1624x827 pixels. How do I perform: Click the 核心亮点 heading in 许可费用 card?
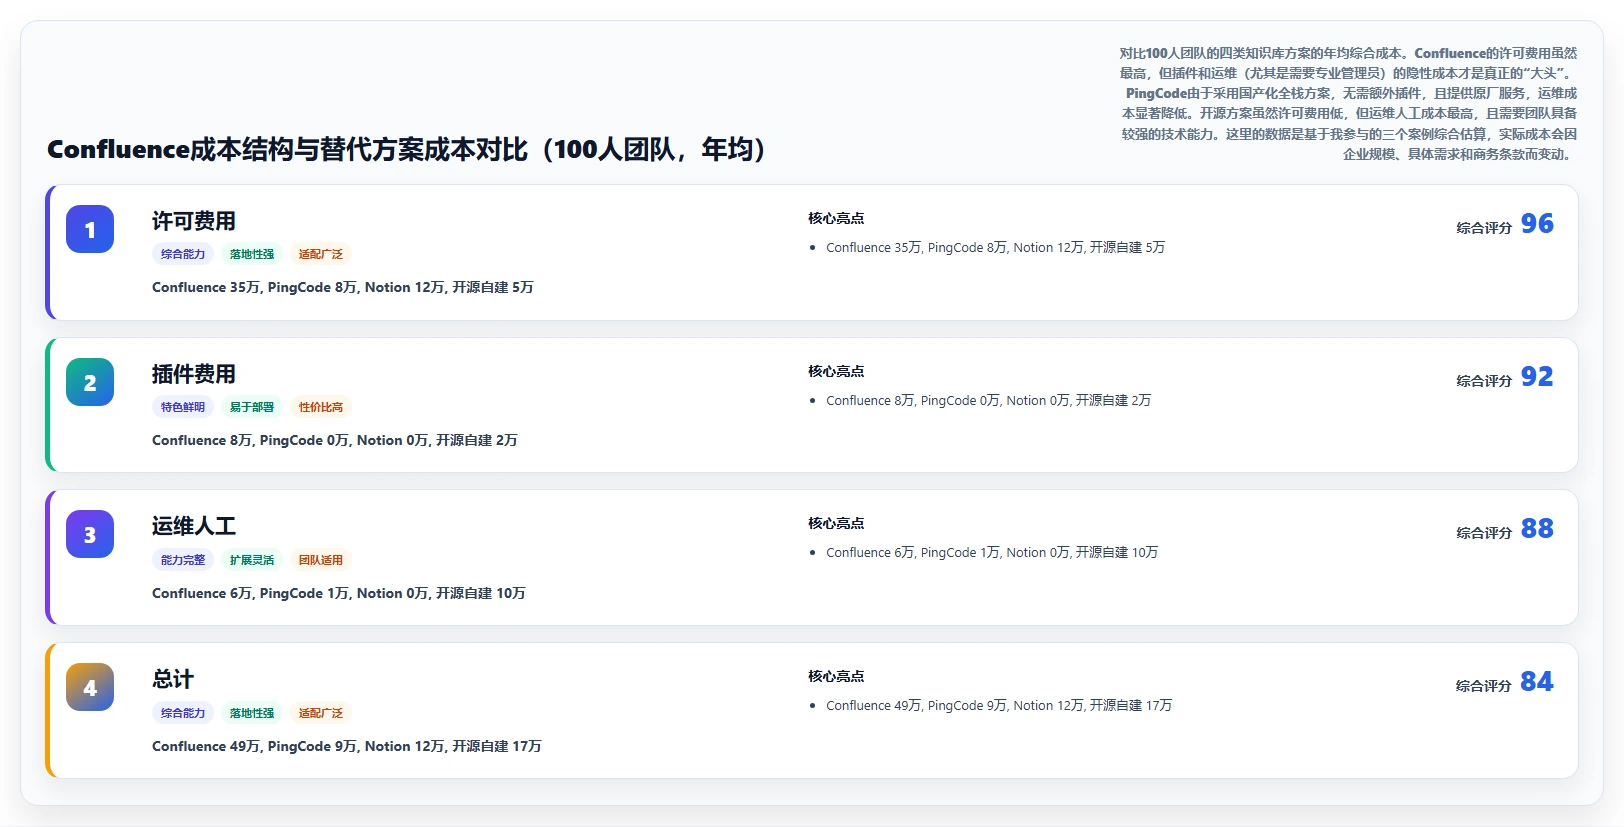point(836,218)
